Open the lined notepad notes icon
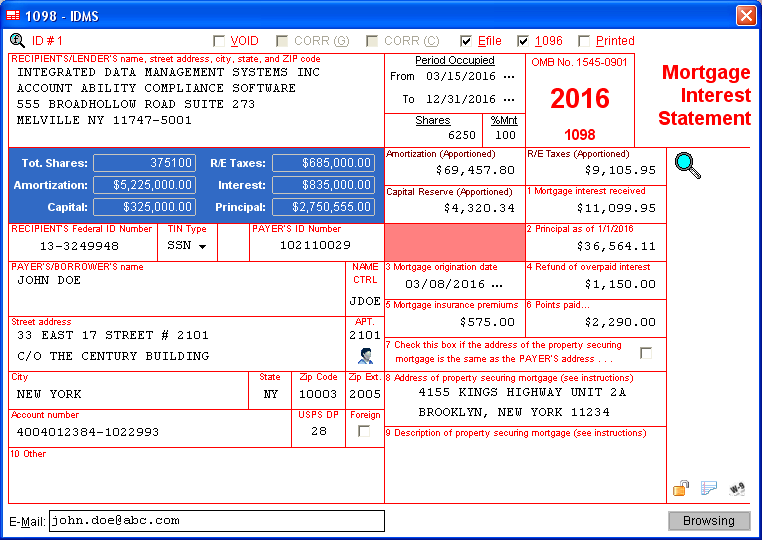The image size is (762, 540). [709, 488]
